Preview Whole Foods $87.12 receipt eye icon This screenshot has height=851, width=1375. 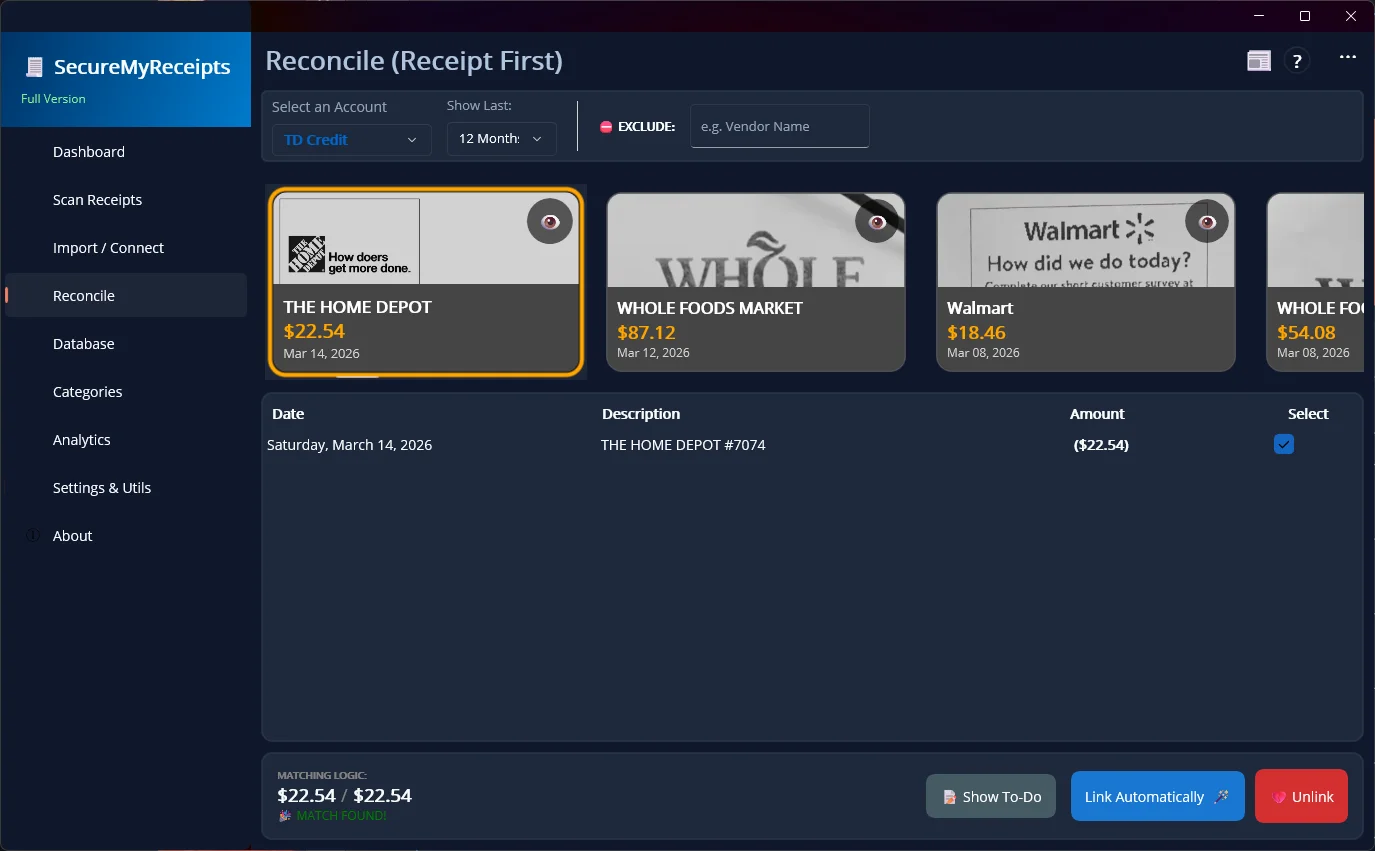(878, 221)
